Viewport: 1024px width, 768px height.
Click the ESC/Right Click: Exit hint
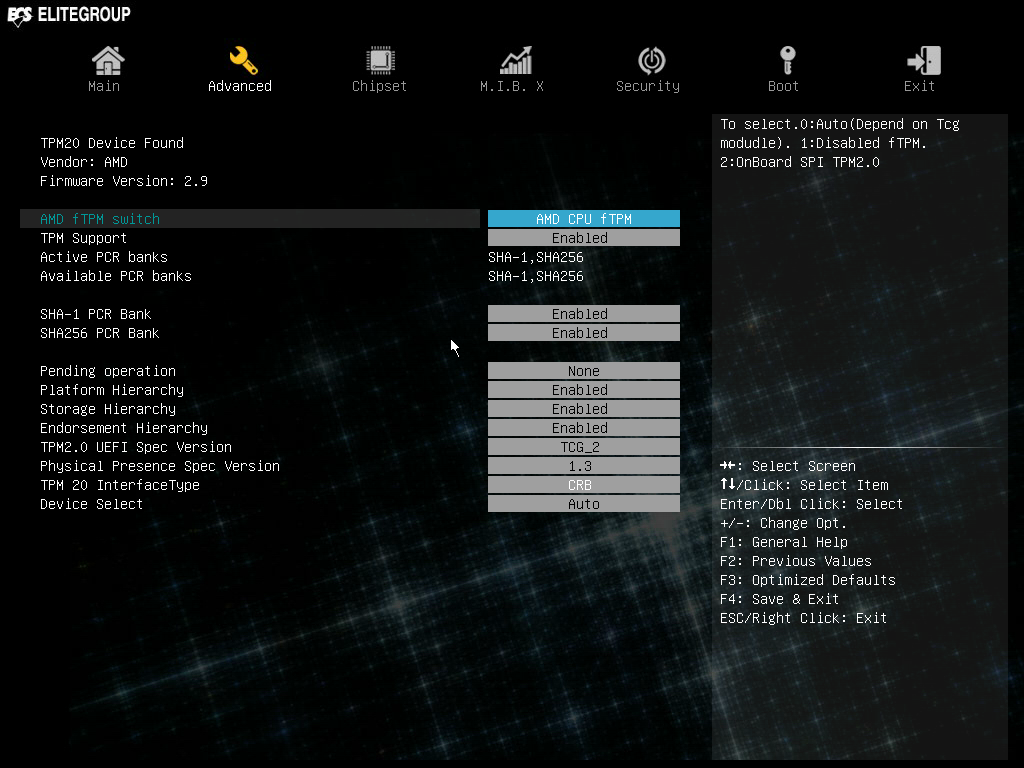click(x=803, y=618)
